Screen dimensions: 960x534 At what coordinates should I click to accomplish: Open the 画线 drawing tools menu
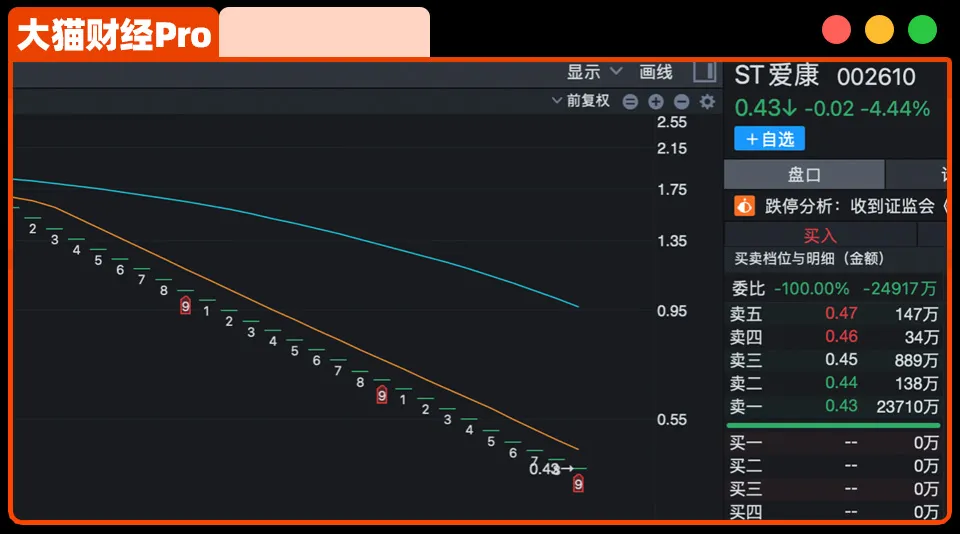coord(656,71)
